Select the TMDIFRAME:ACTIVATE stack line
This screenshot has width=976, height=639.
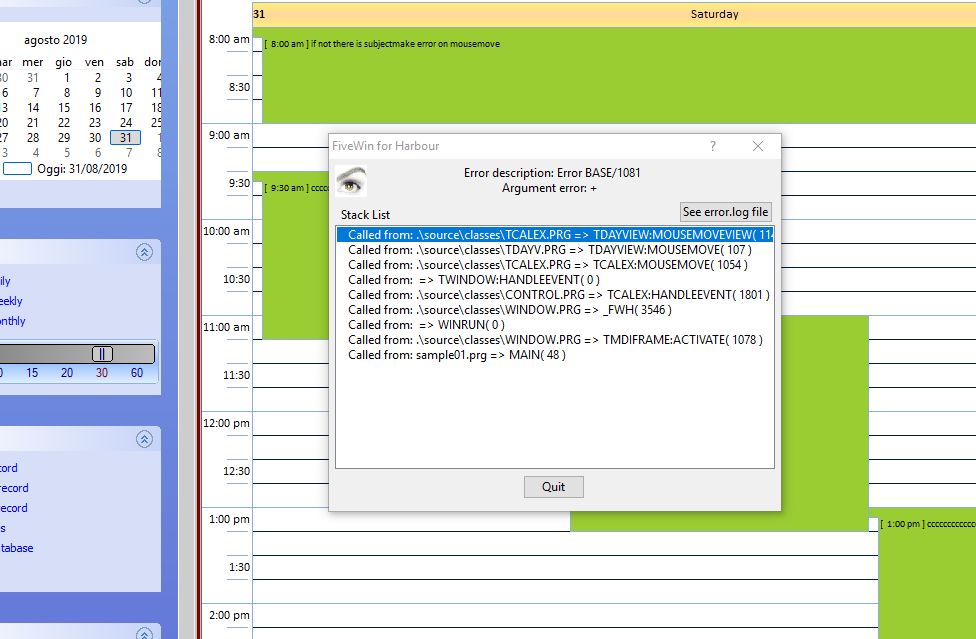(x=555, y=340)
